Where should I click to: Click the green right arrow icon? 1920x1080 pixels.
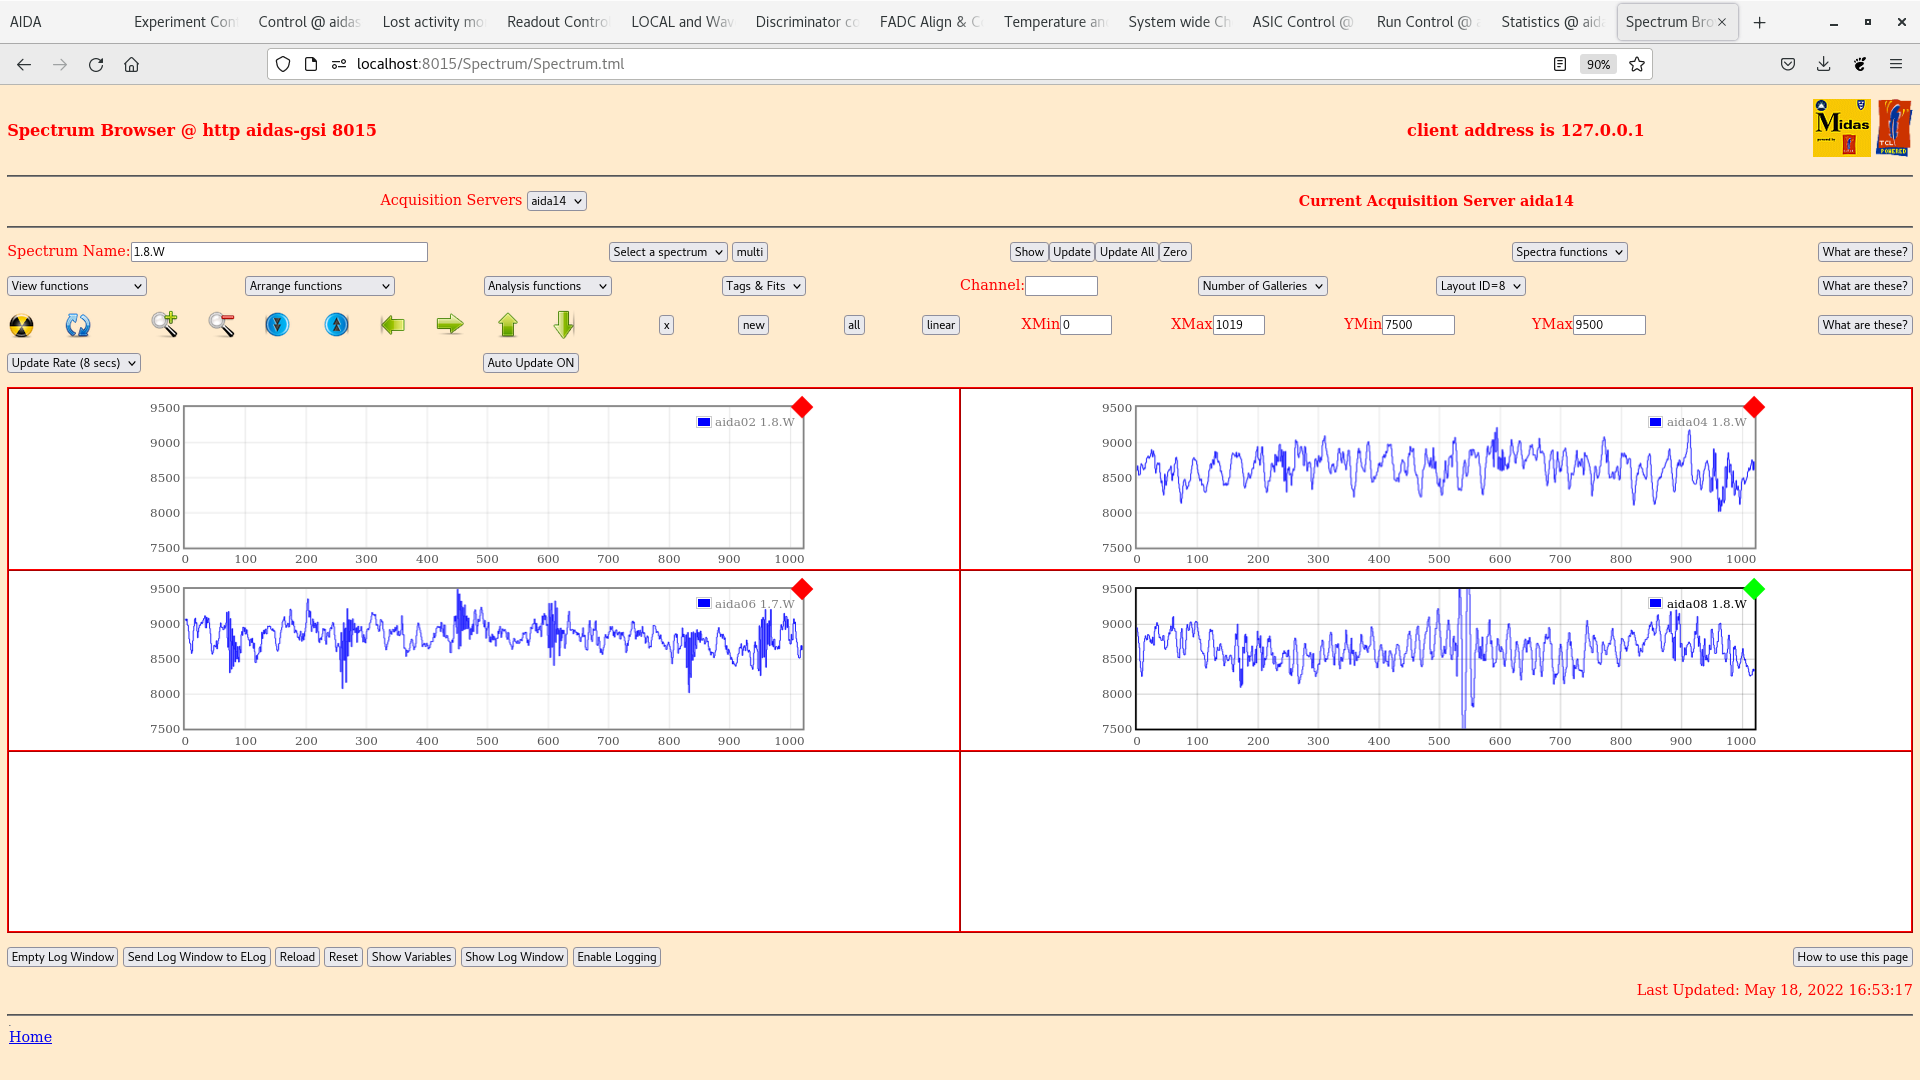450,324
